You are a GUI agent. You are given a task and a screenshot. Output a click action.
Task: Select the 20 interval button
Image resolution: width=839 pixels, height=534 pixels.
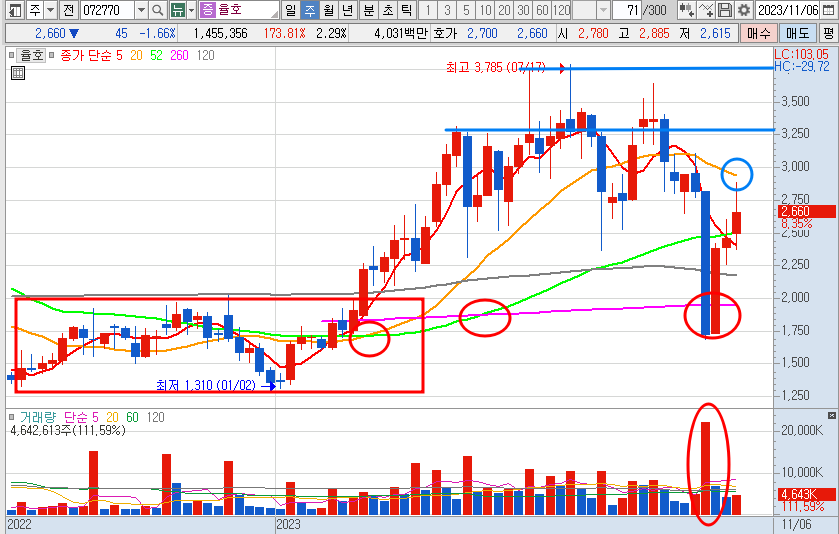(x=505, y=10)
